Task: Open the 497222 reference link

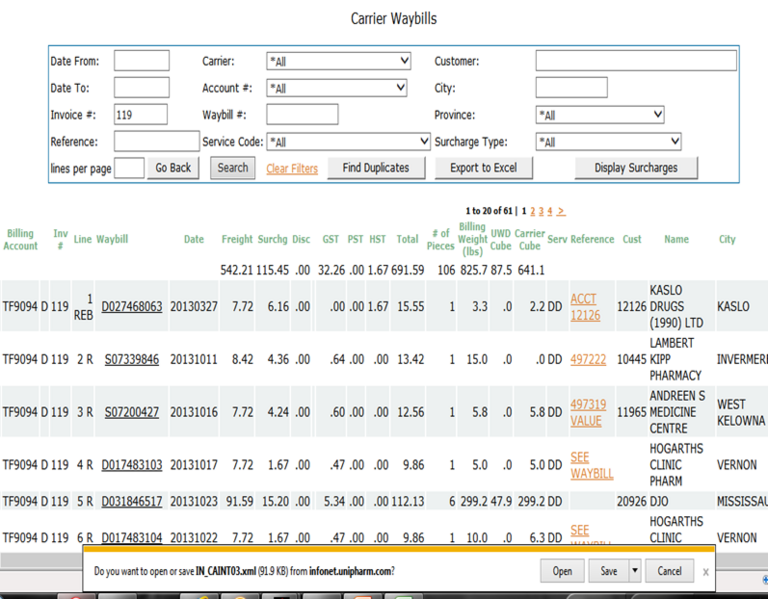Action: [588, 359]
